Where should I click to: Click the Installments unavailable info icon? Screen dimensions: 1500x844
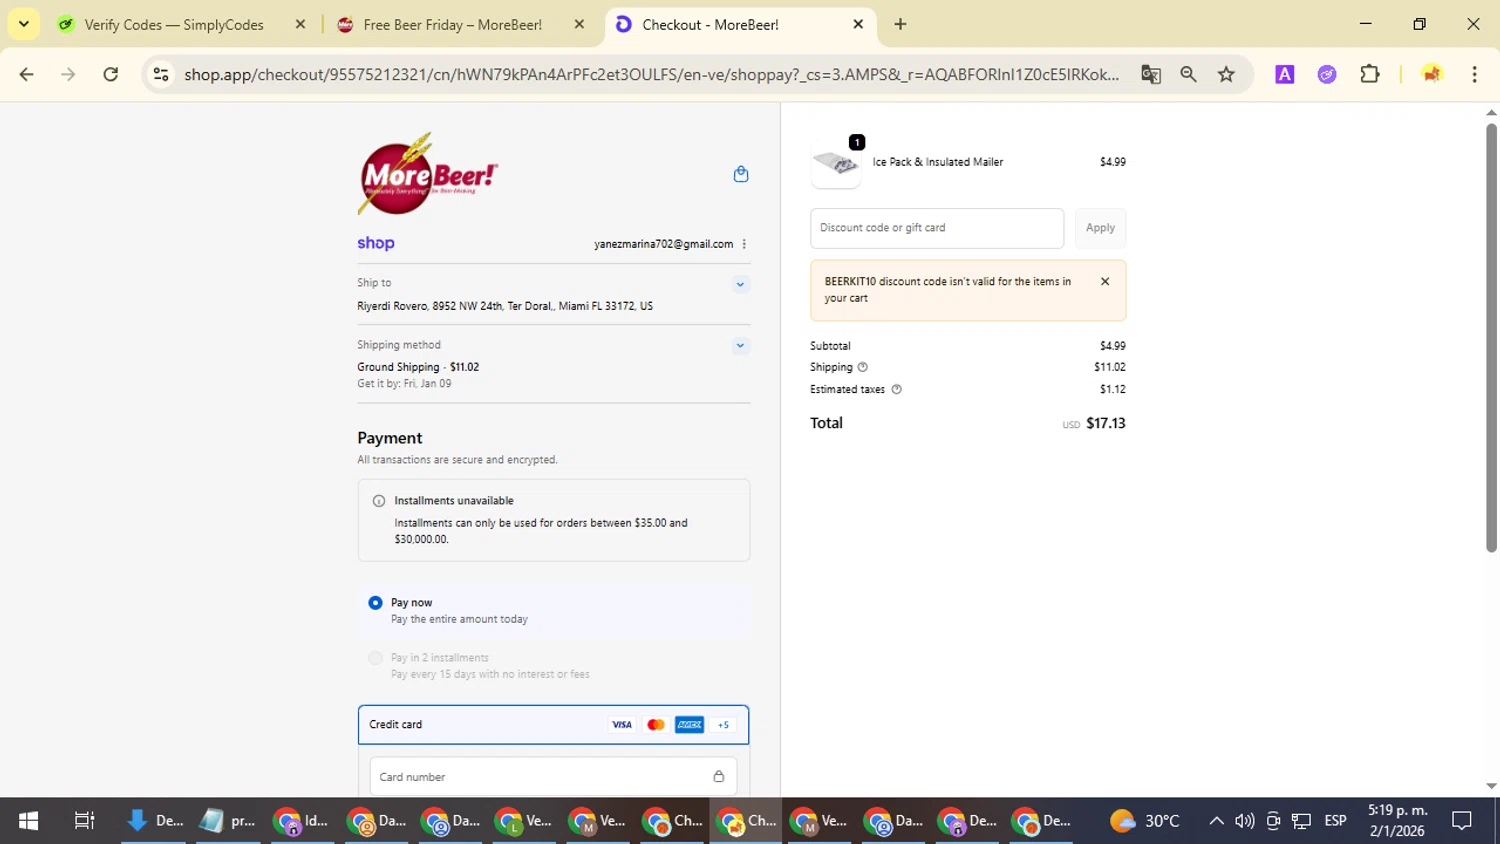point(379,501)
